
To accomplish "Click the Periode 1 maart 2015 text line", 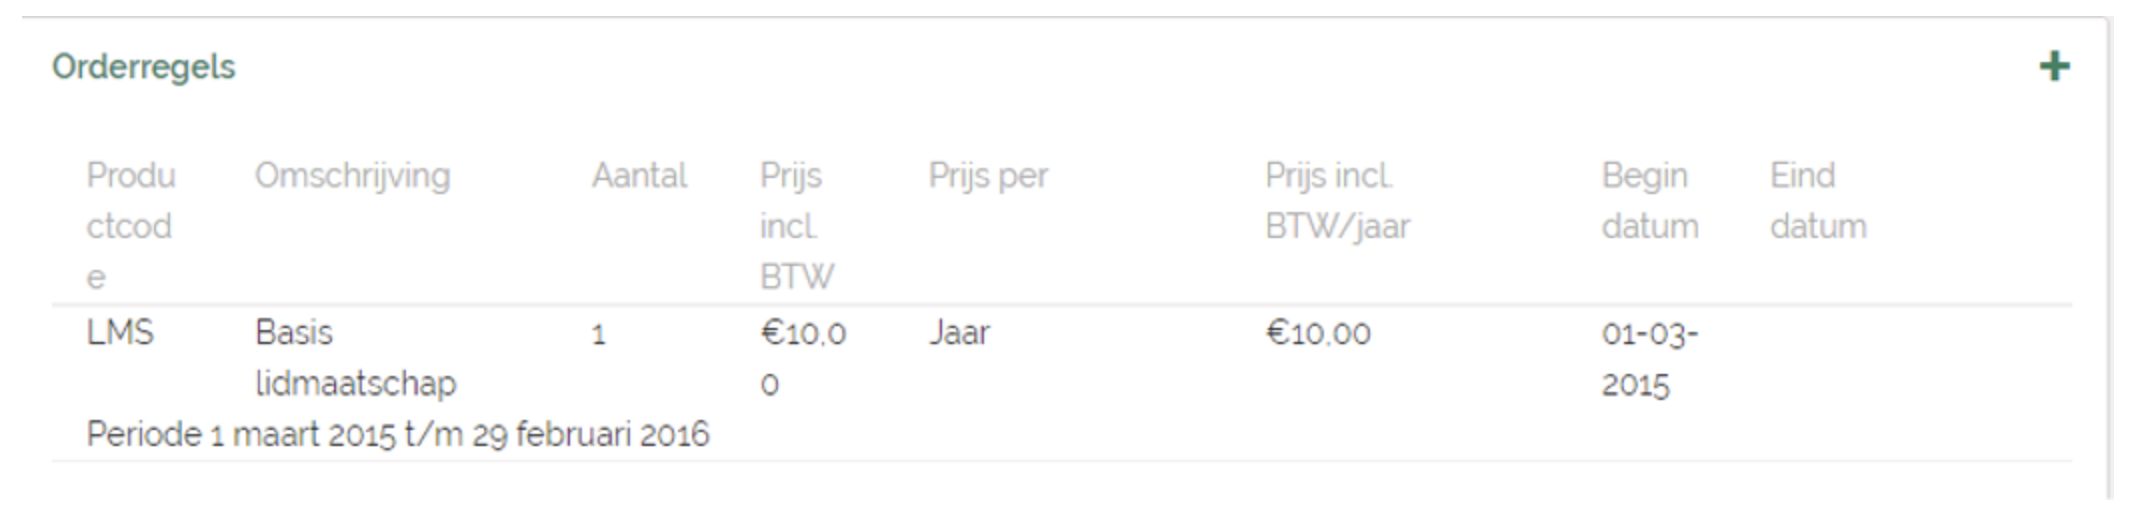I will (x=398, y=434).
